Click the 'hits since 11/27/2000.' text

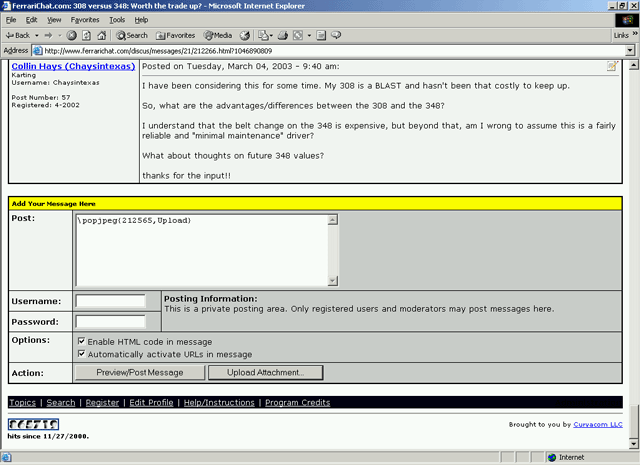coord(48,436)
